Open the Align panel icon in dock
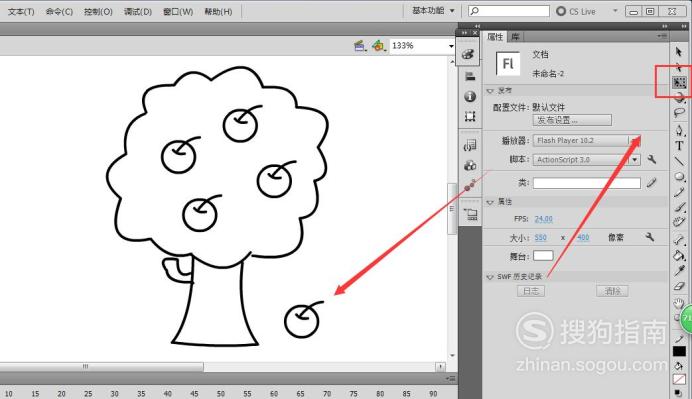692x399 pixels. pyautogui.click(x=470, y=76)
